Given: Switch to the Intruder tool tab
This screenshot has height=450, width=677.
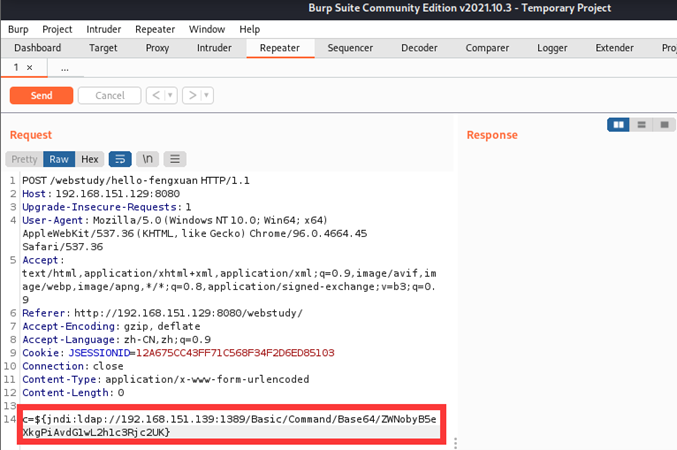Looking at the screenshot, I should (x=214, y=48).
